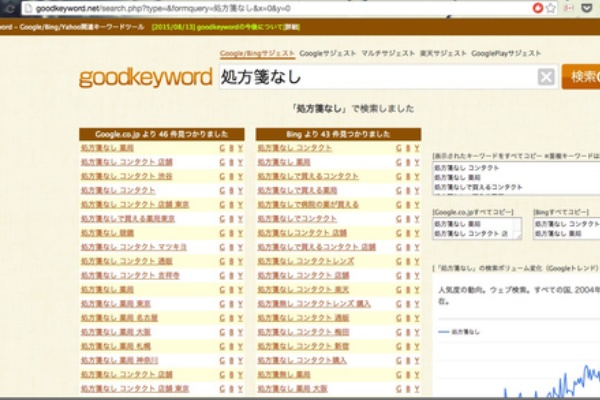Viewport: 600px width, 400px height.
Task: Click the browser address bar URL
Action: coord(163,8)
